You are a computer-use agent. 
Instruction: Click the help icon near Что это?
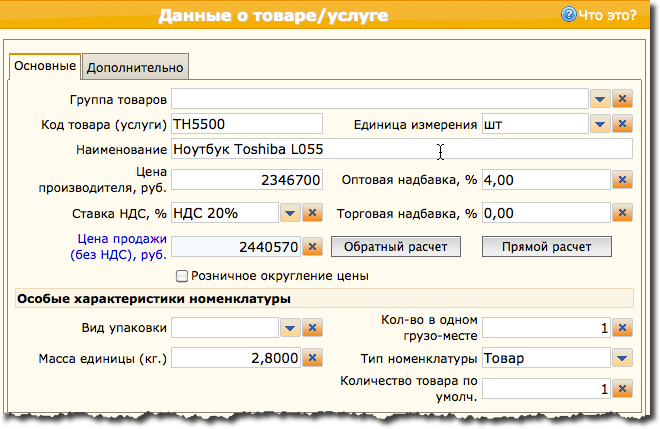pyautogui.click(x=569, y=15)
